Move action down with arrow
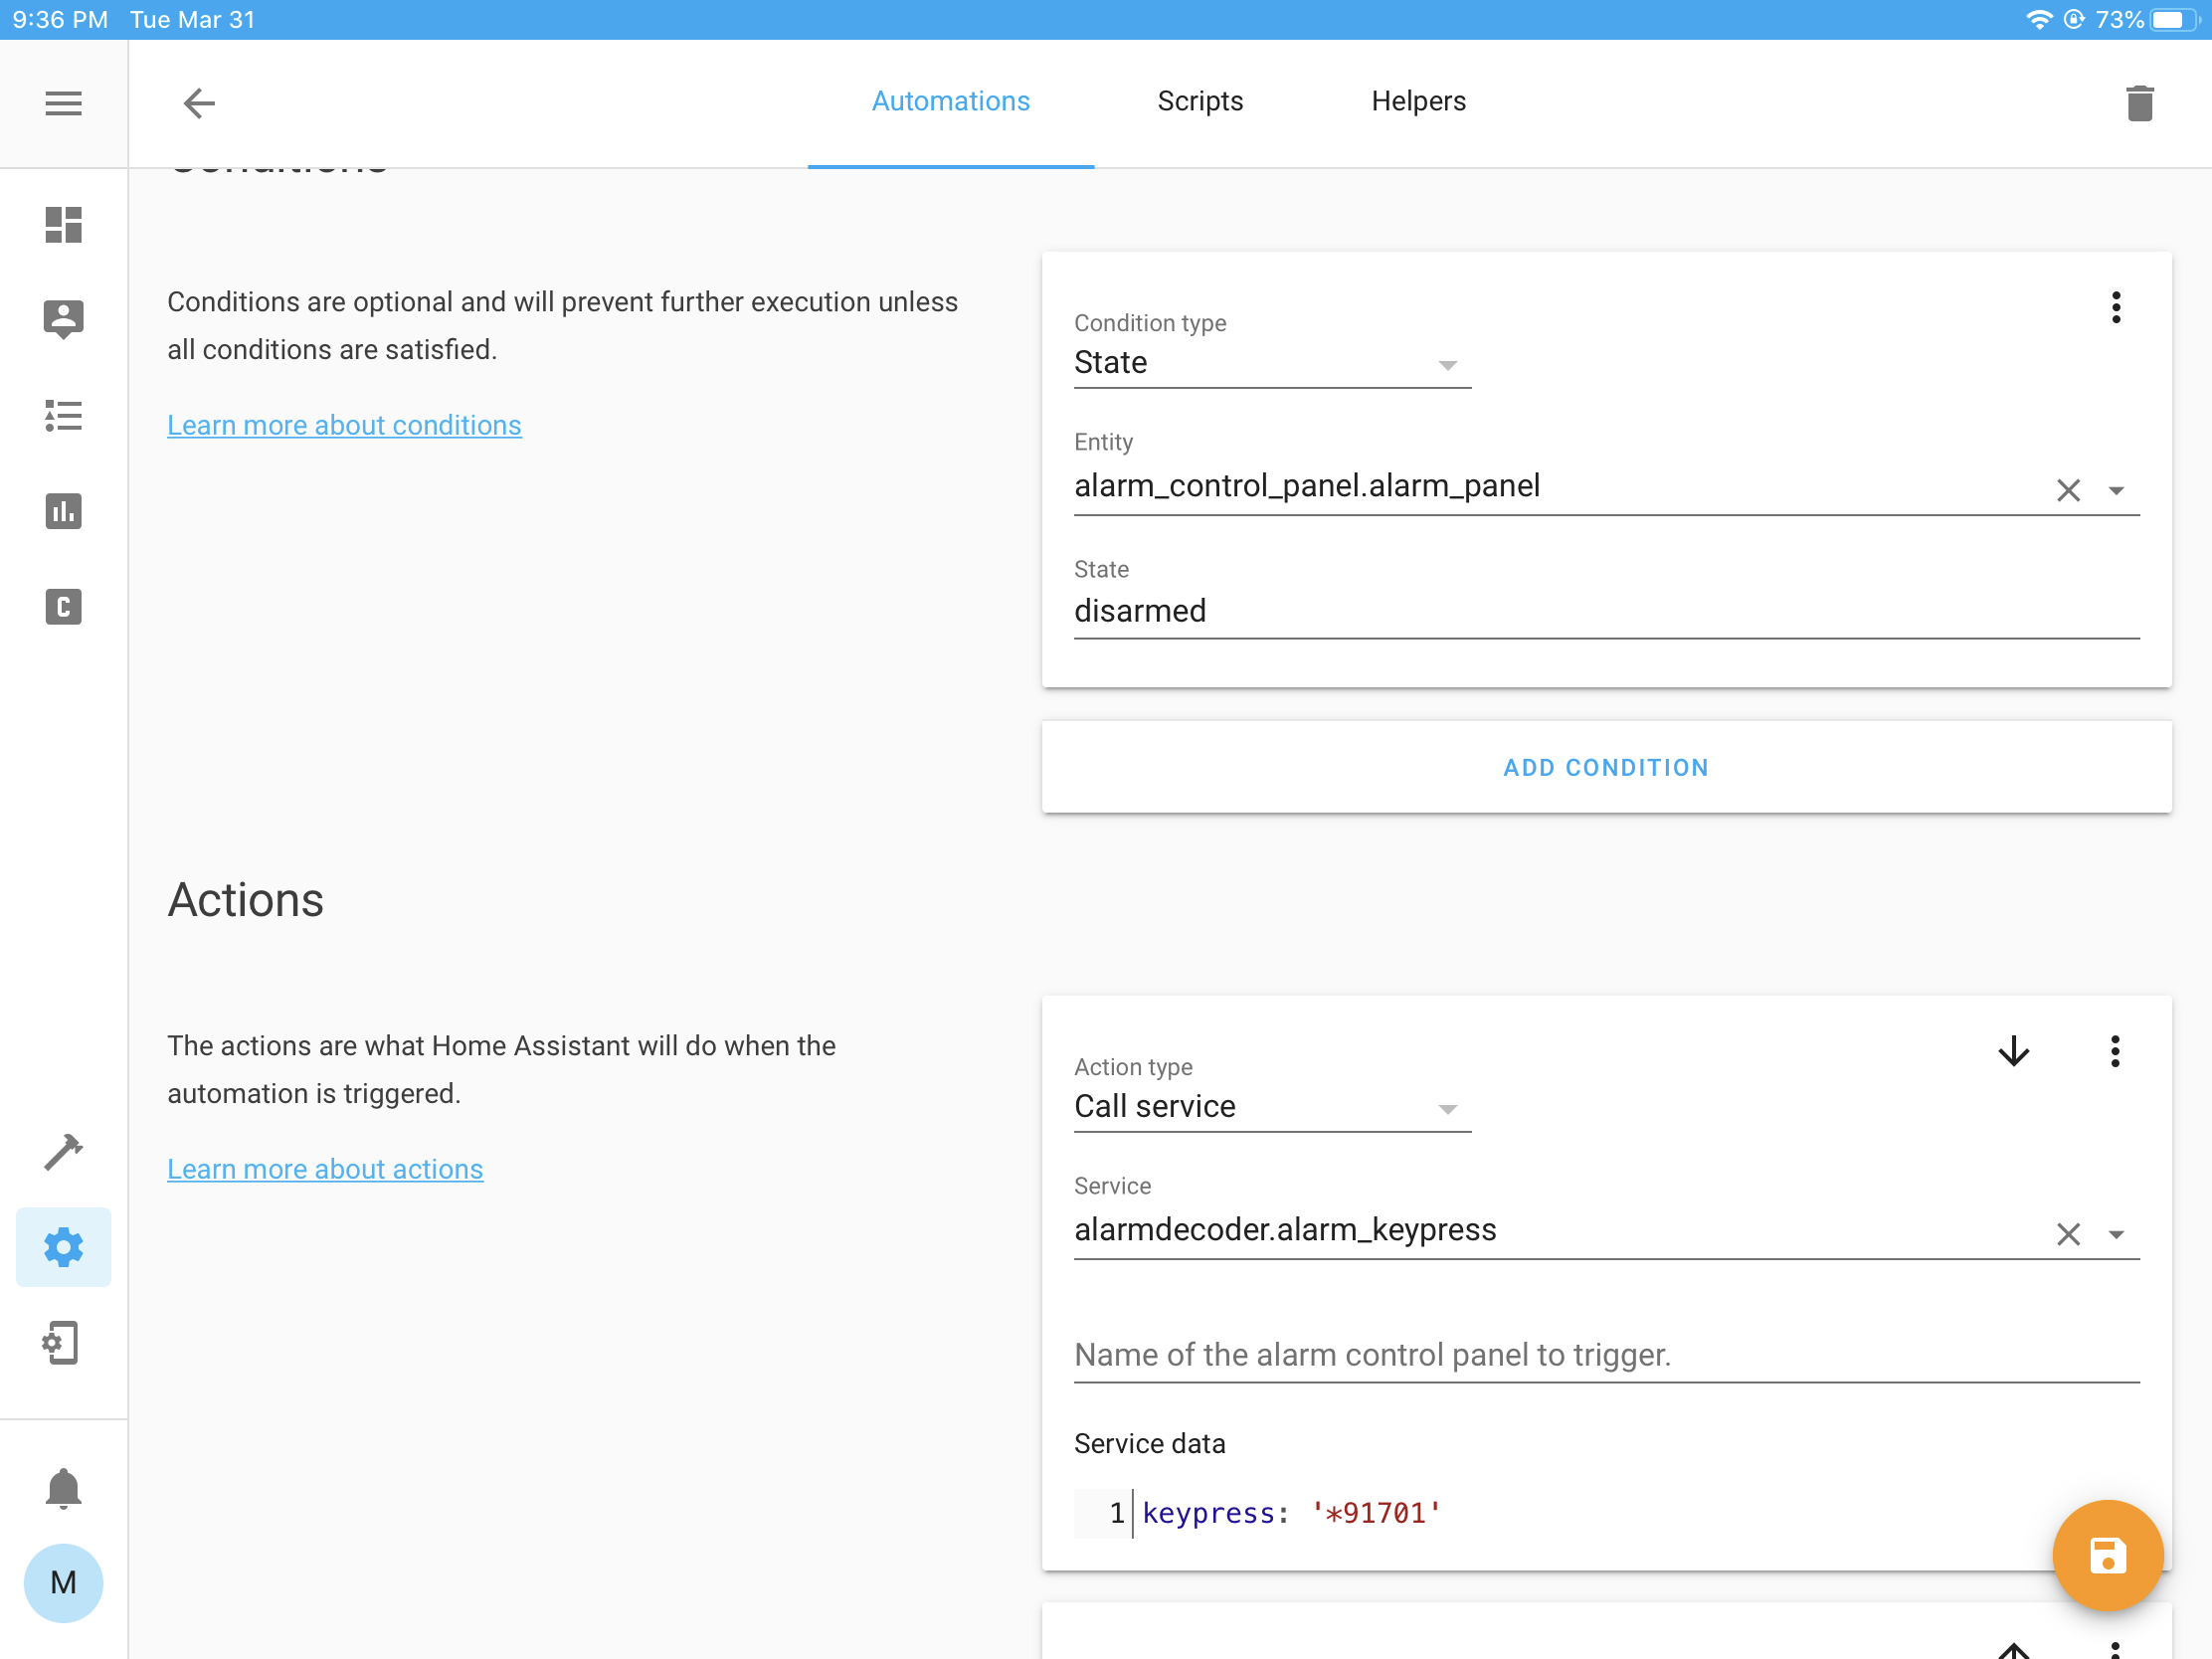This screenshot has height=1659, width=2212. (2013, 1051)
